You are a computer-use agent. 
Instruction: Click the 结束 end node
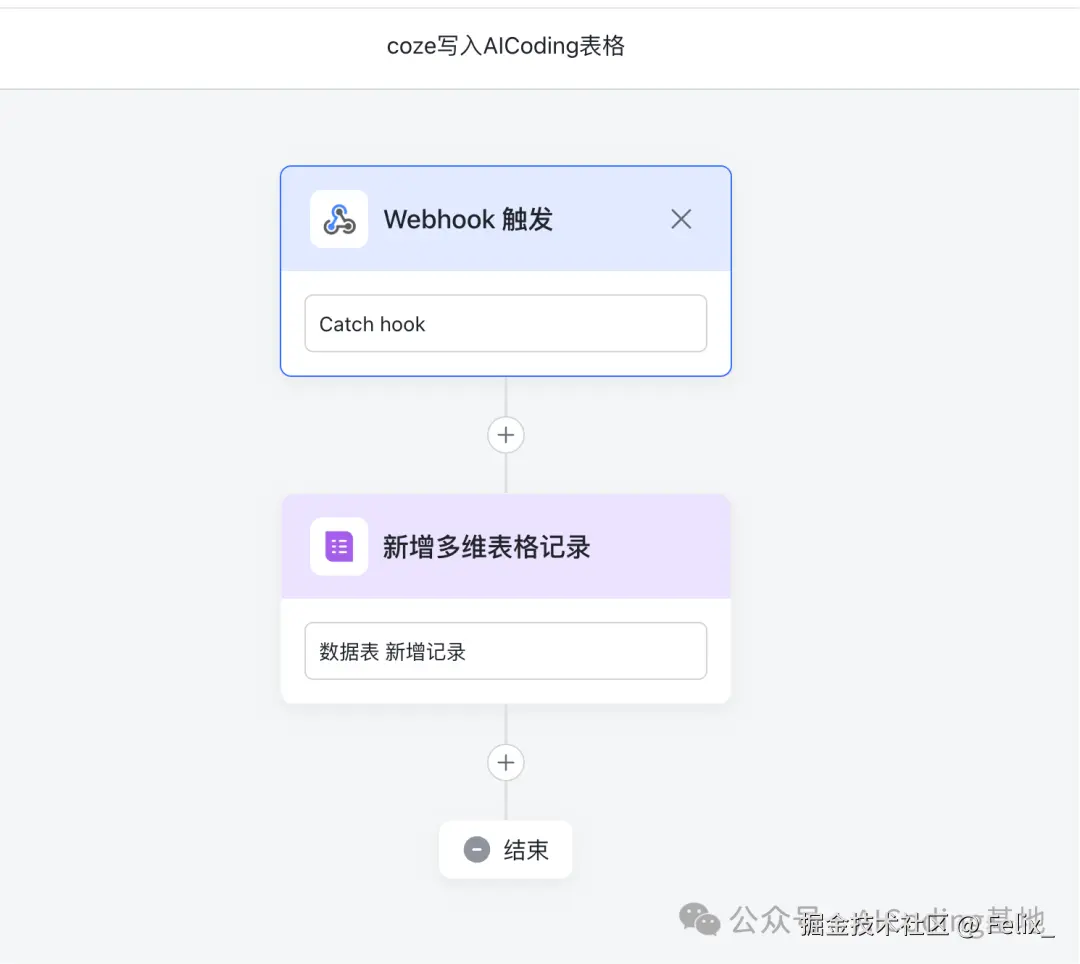click(x=506, y=850)
